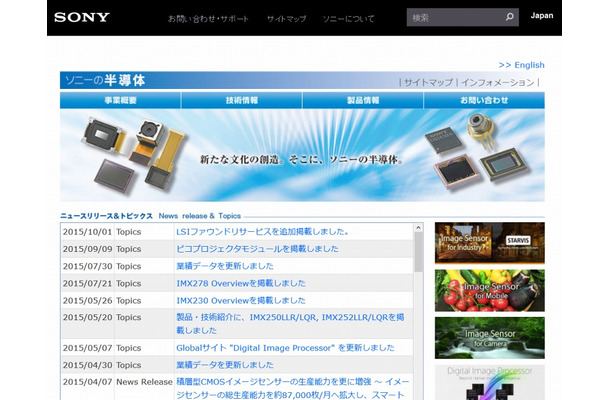This screenshot has width=610, height=400.
Task: Click the search magnifier icon
Action: click(510, 17)
